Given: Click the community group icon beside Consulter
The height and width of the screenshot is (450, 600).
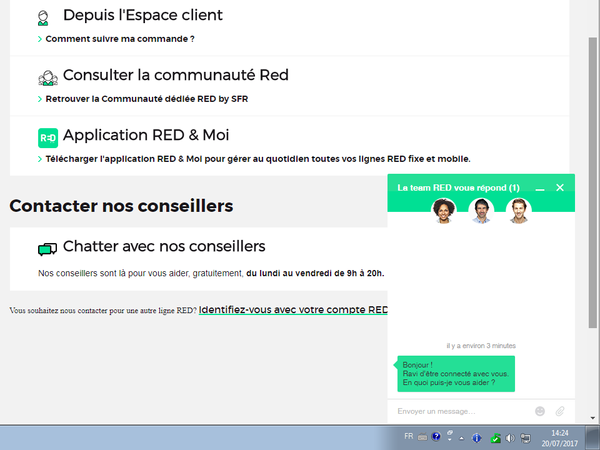Looking at the screenshot, I should [x=48, y=78].
